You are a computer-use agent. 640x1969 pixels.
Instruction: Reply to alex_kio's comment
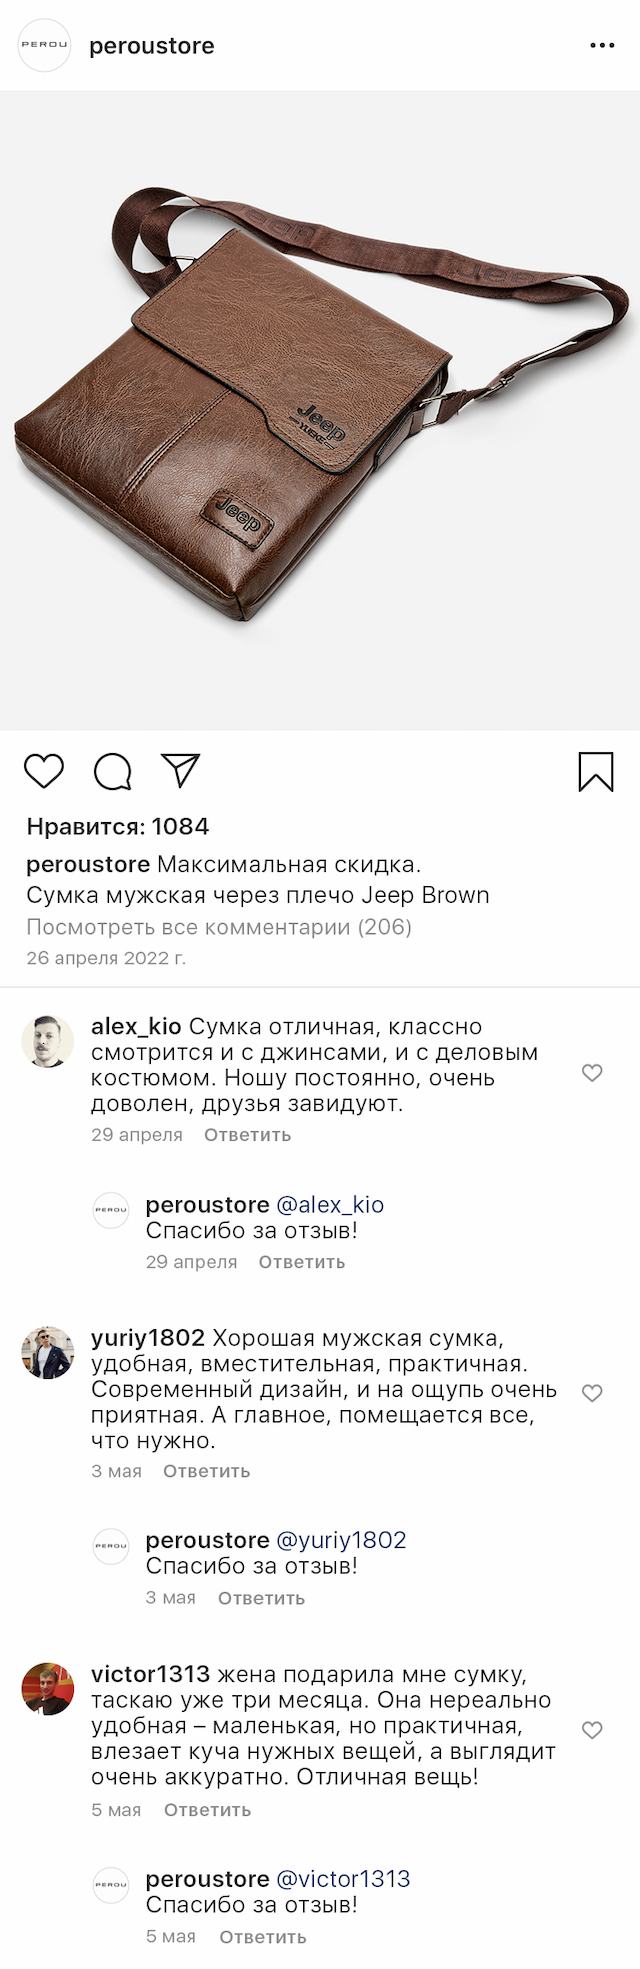point(247,1135)
